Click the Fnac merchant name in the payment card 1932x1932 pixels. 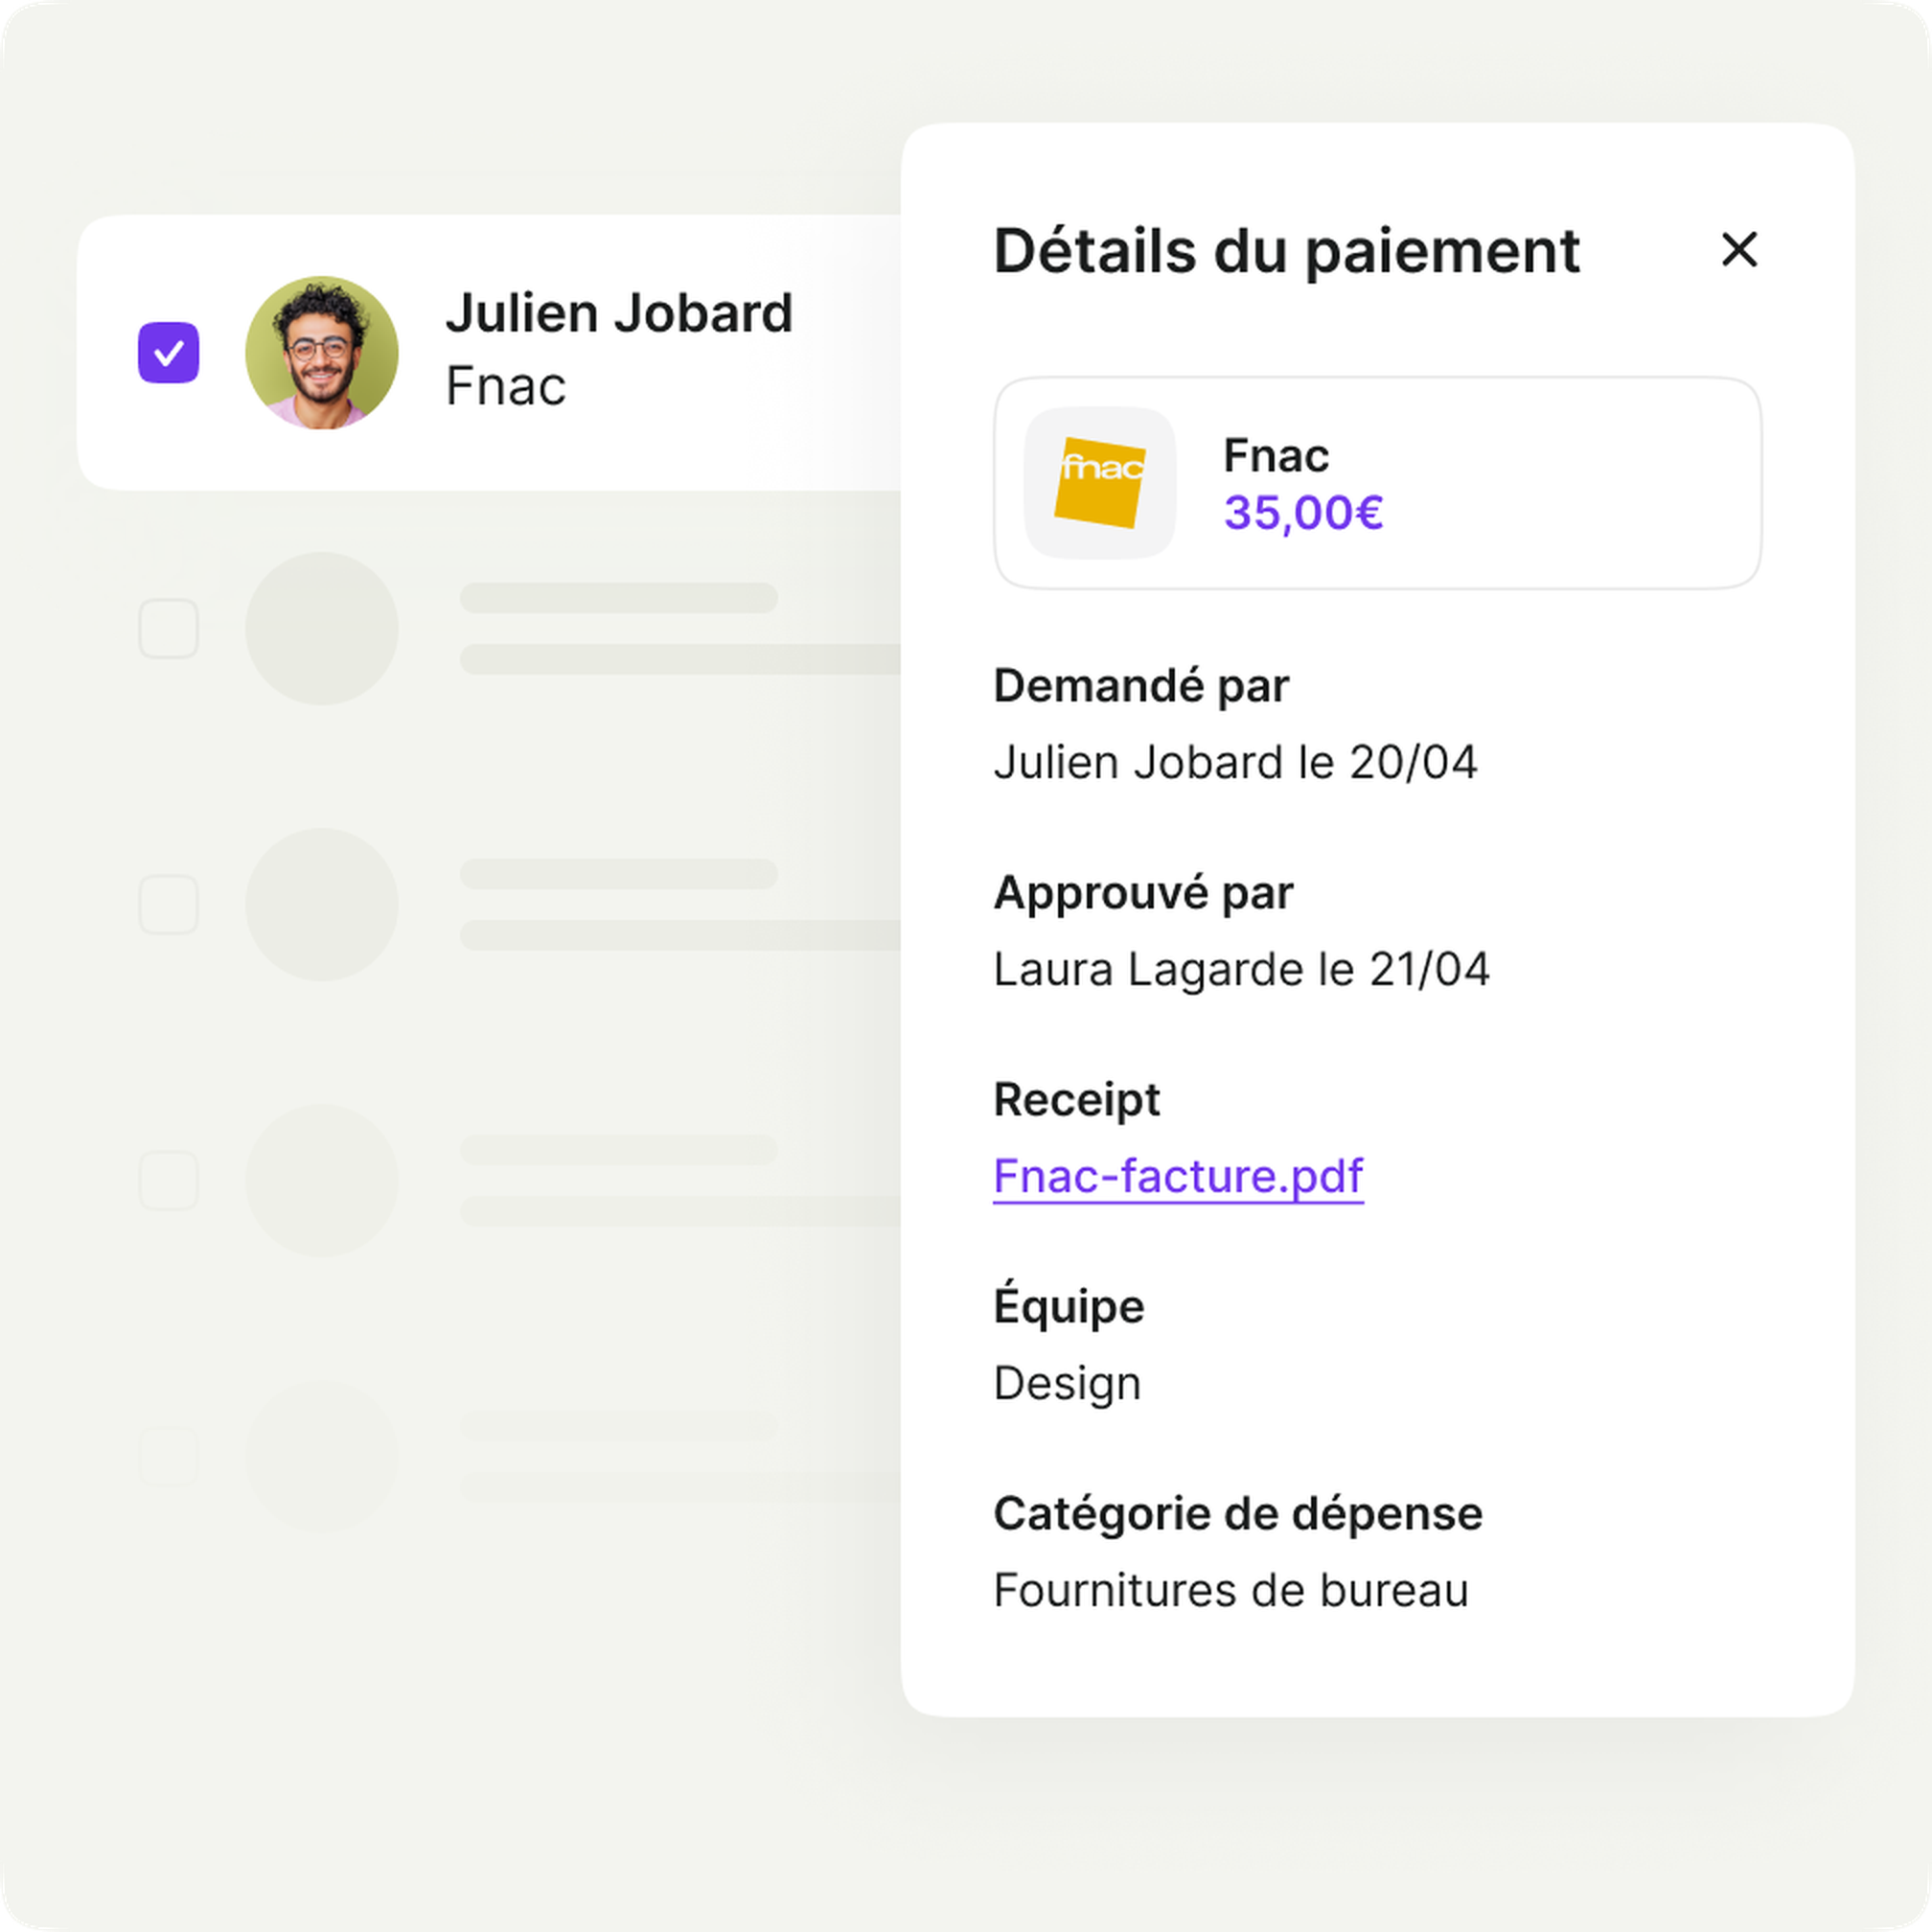[1275, 456]
